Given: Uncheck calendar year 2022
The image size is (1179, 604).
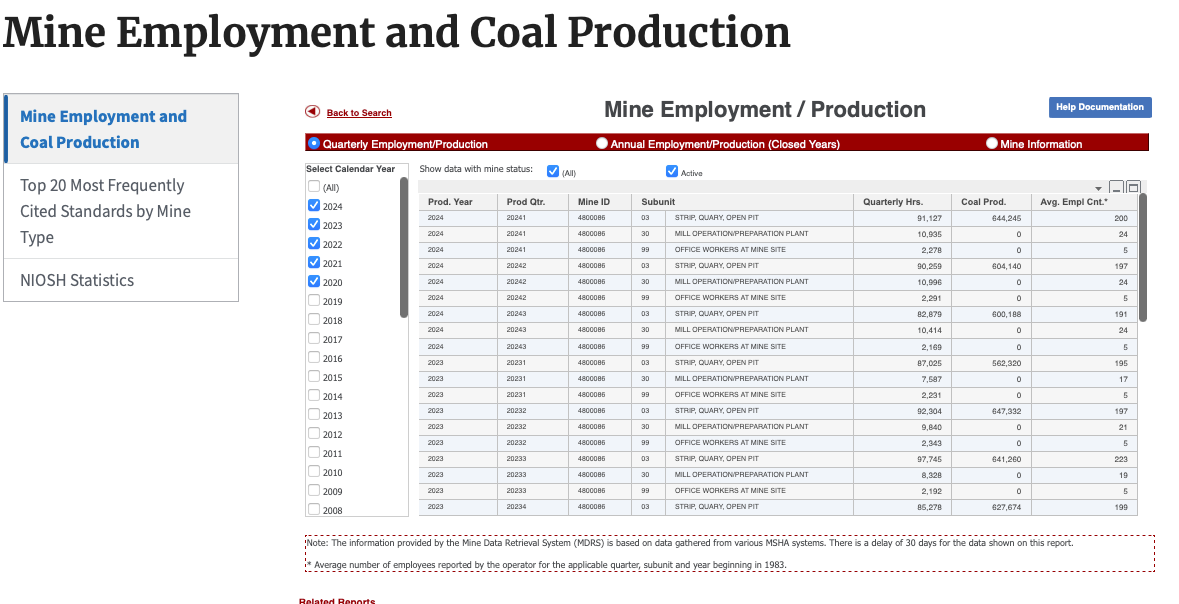Looking at the screenshot, I should pos(314,243).
